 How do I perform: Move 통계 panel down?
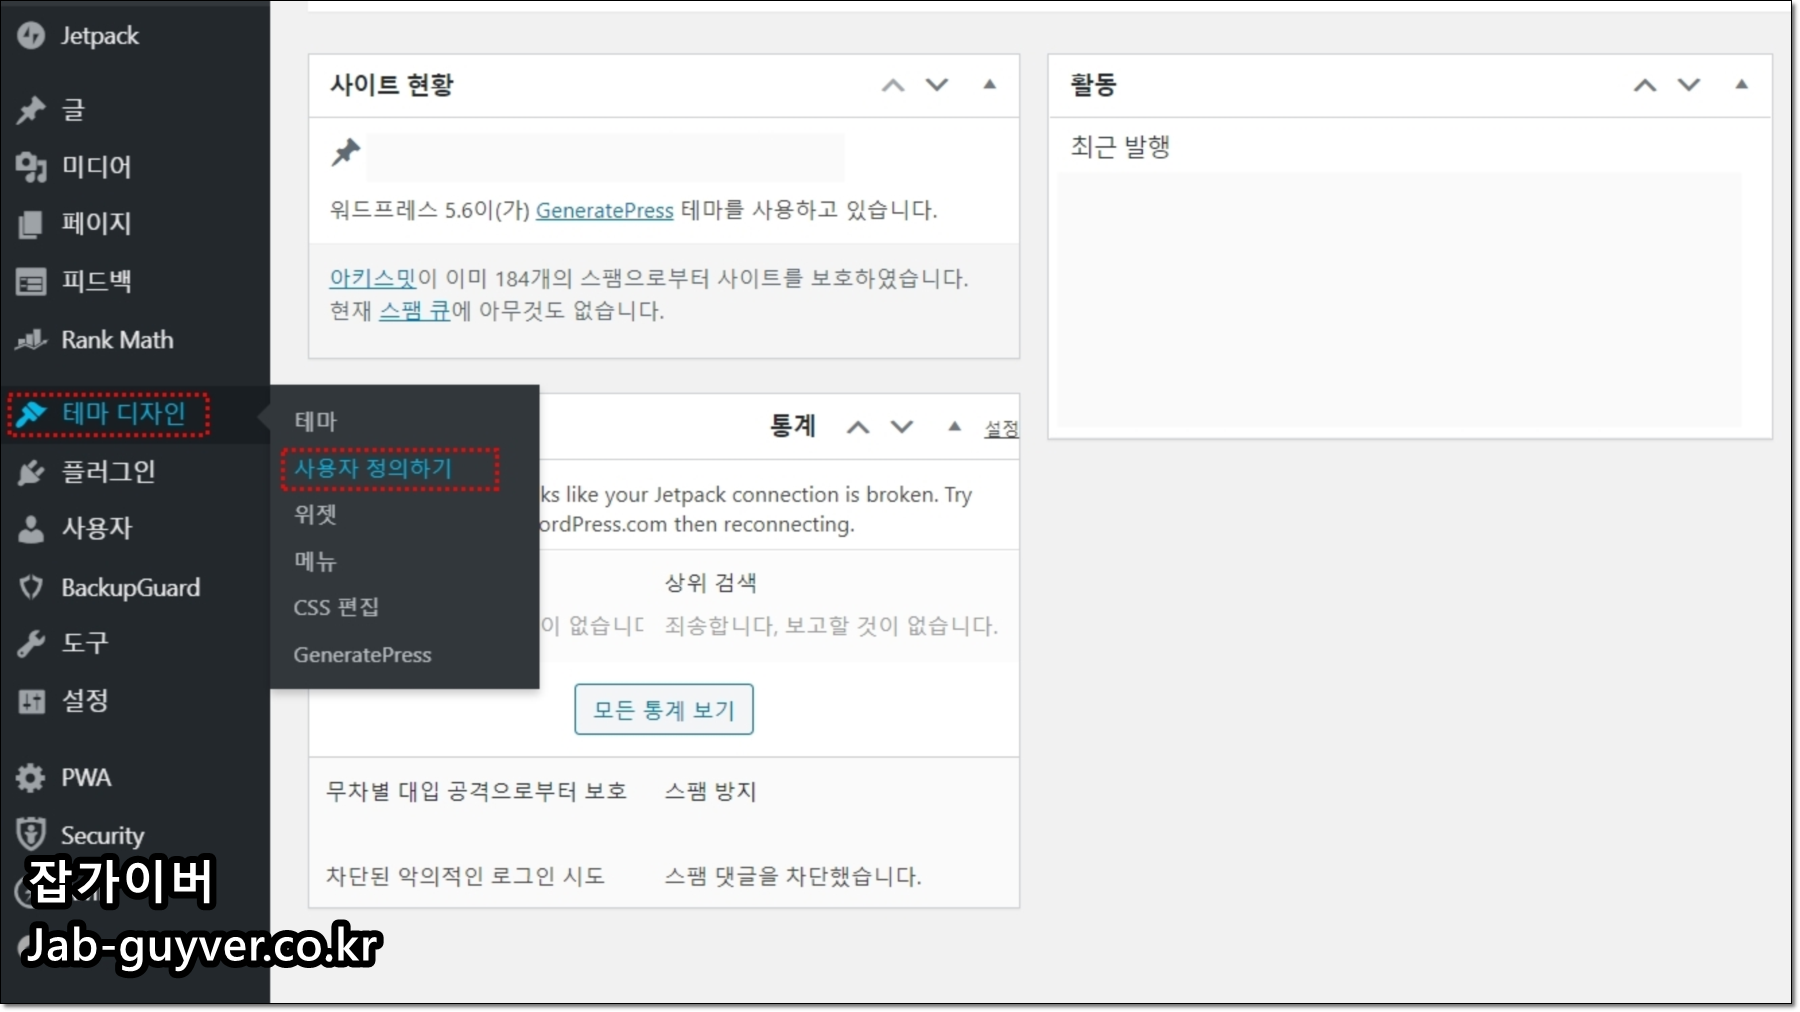pos(902,427)
